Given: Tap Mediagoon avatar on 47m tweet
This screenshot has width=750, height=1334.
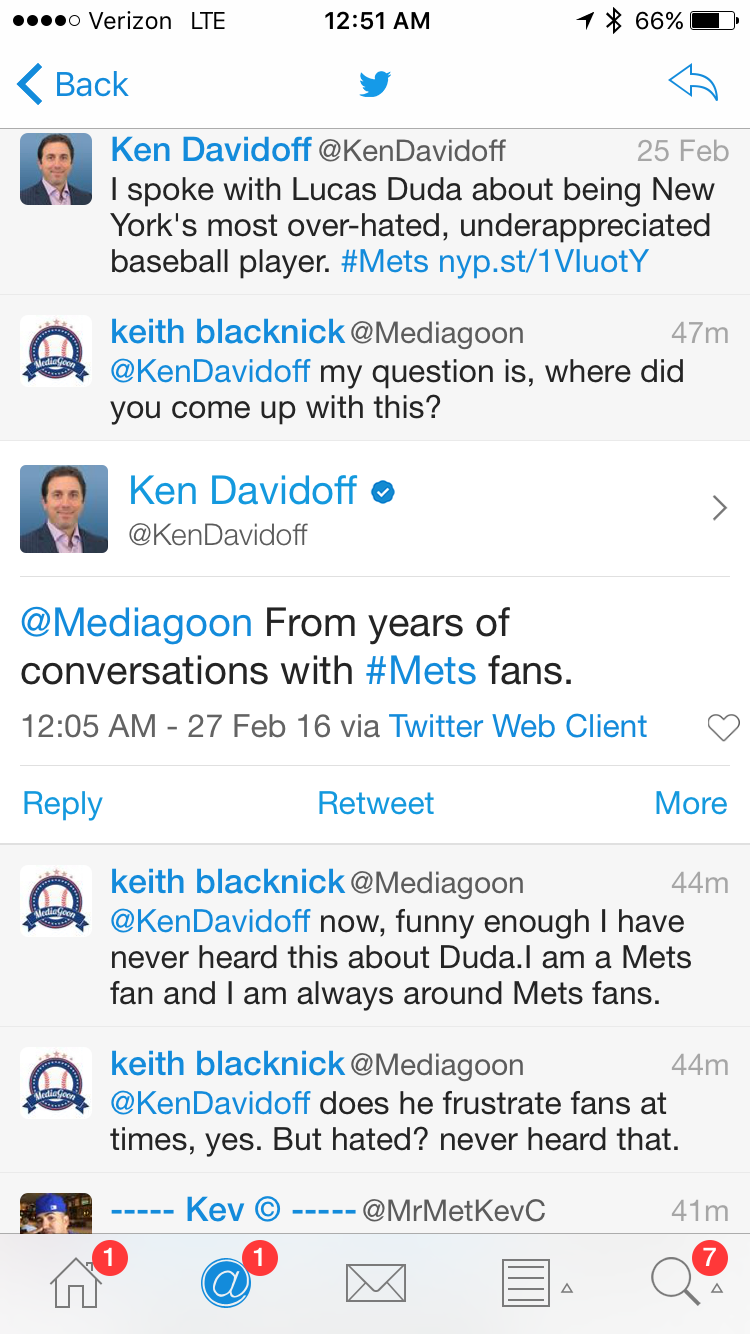Looking at the screenshot, I should click(x=56, y=351).
